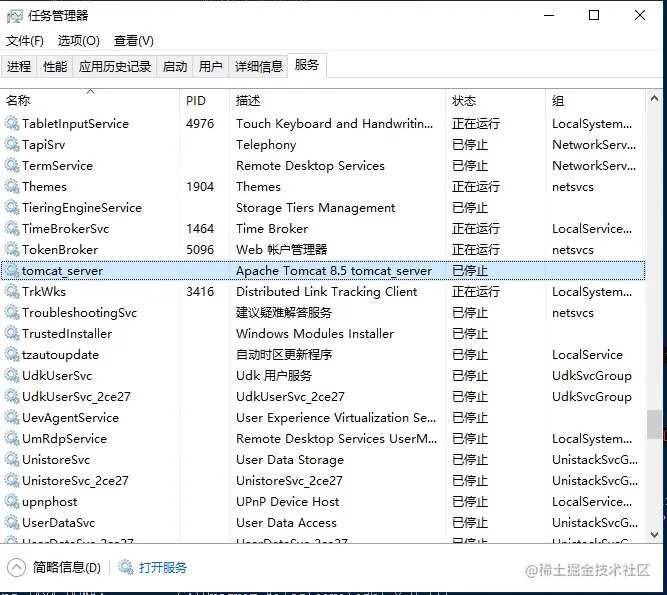Image resolution: width=667 pixels, height=595 pixels.
Task: Select the TrkWks service row name
Action: click(x=44, y=292)
